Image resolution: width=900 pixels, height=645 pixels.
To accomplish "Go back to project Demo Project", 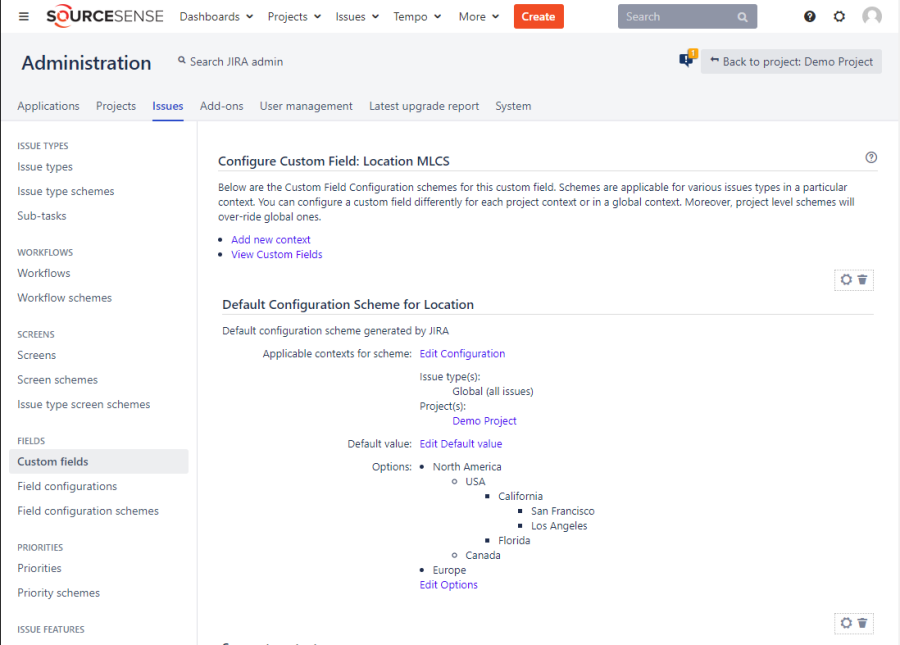I will point(791,61).
